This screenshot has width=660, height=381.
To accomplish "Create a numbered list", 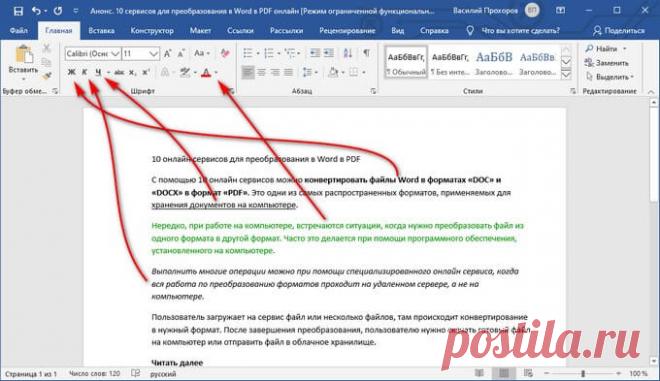I will tap(269, 53).
